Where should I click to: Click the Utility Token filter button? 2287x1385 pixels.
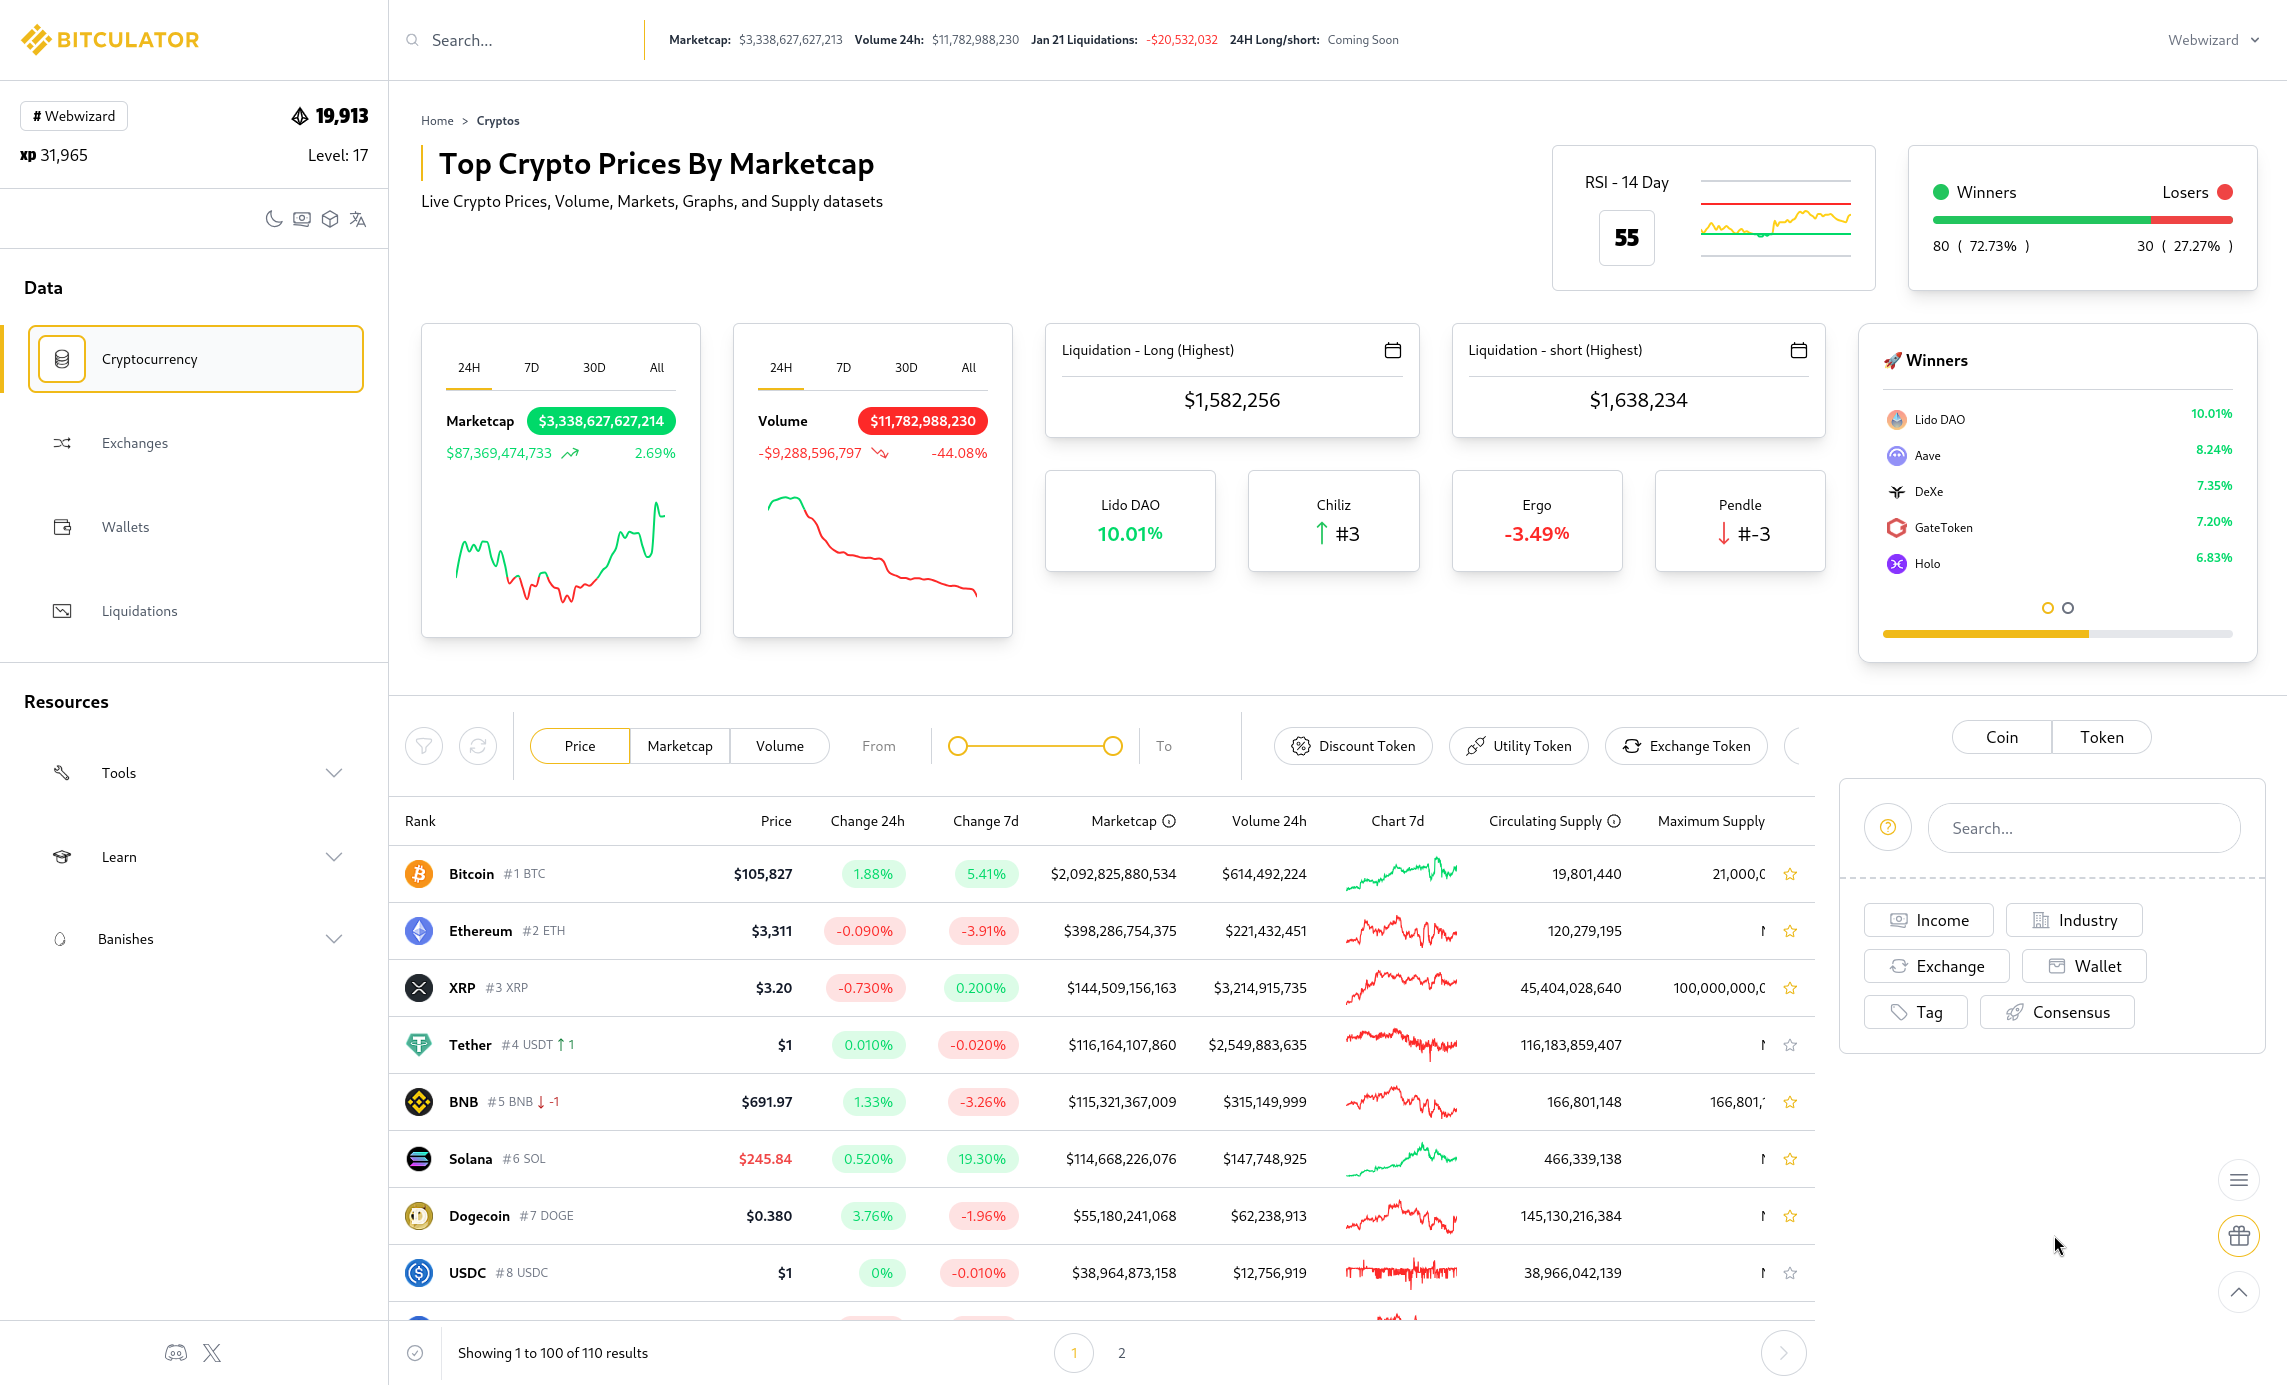click(x=1519, y=746)
